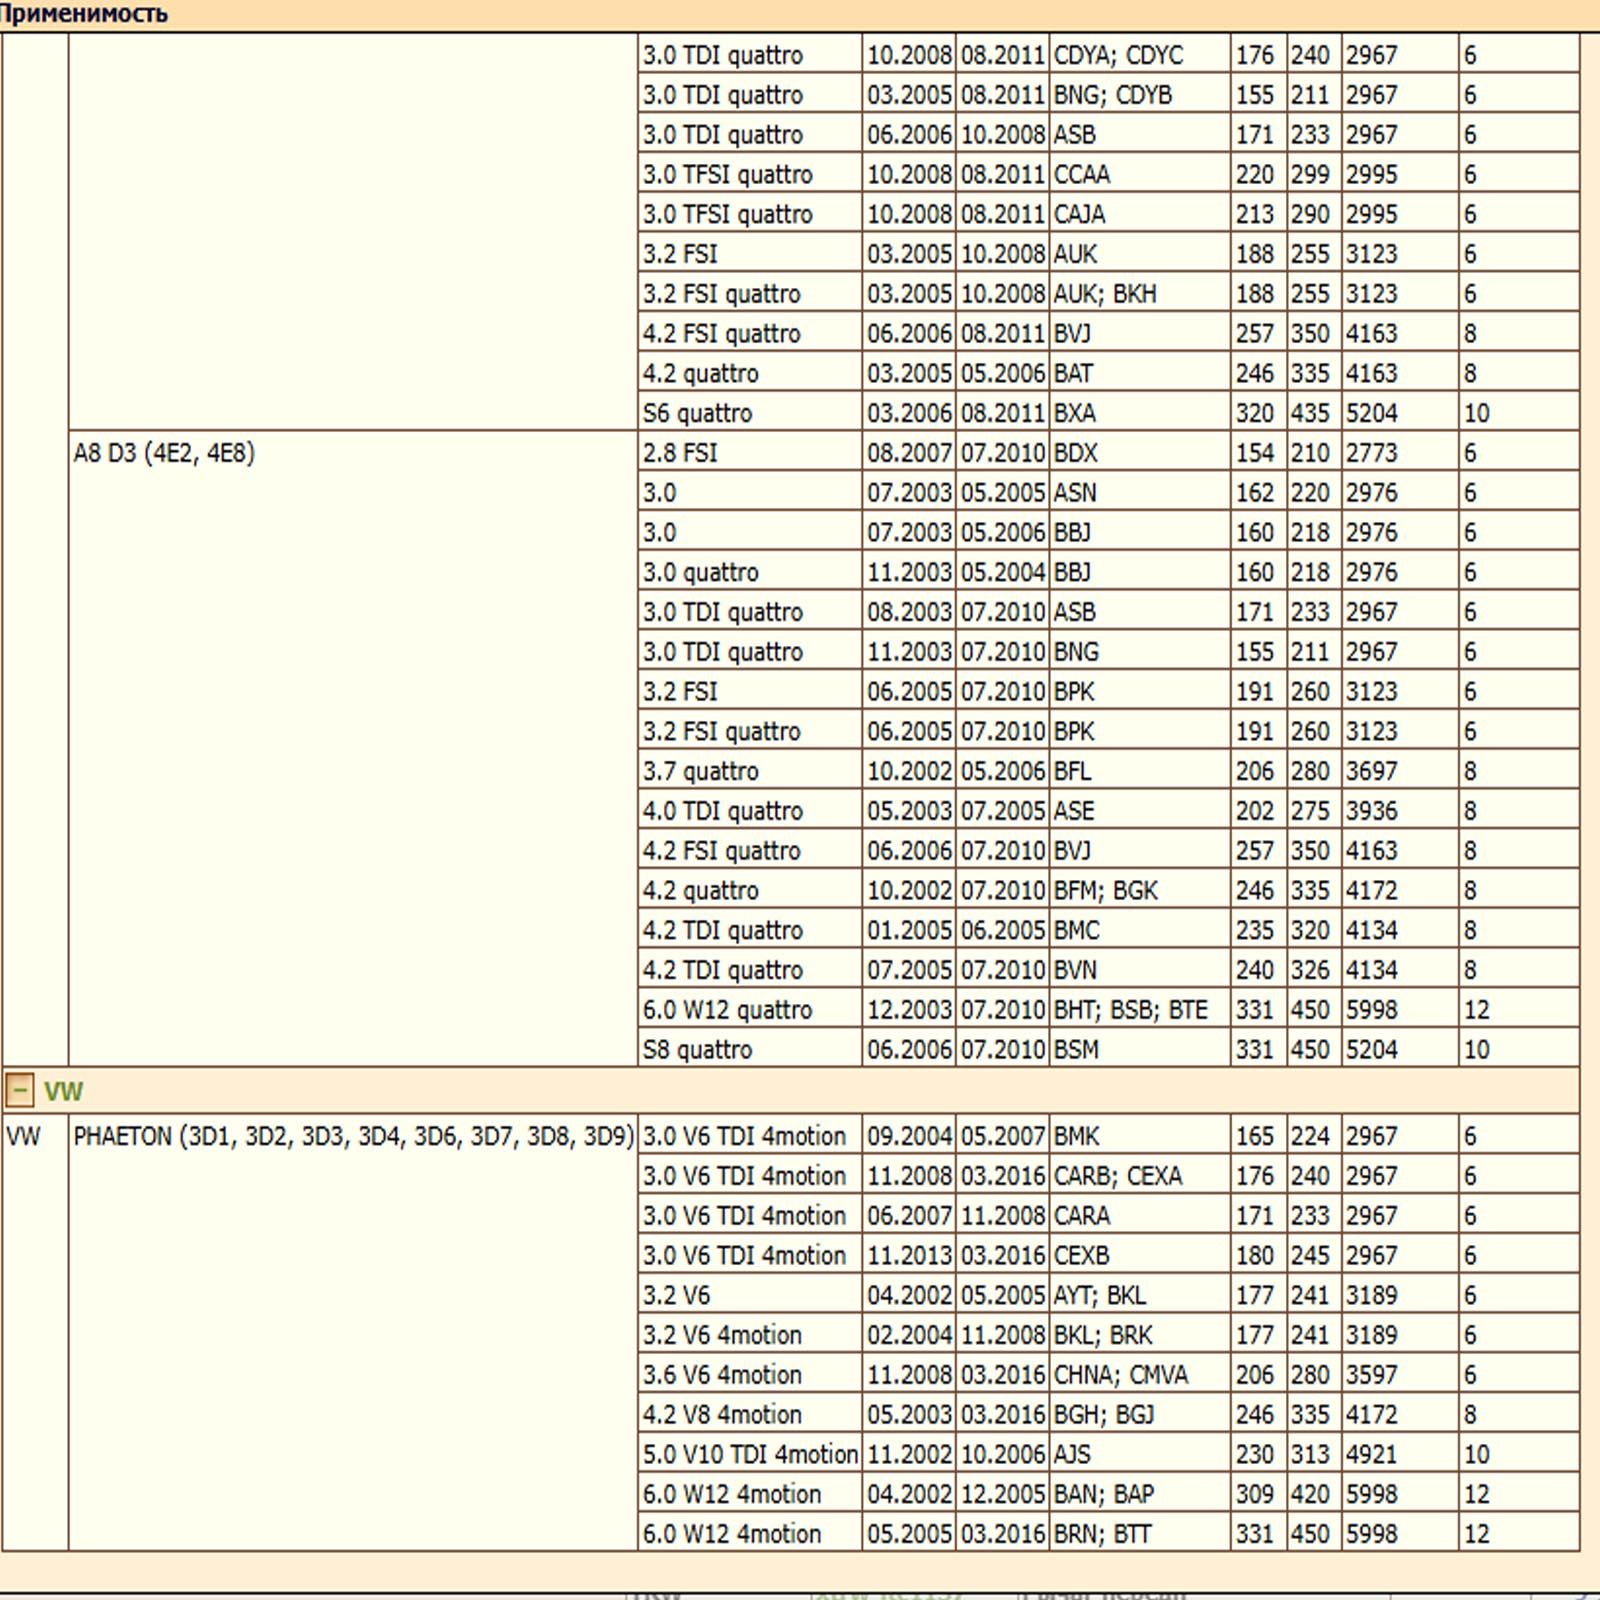Click power value 180 in CEXB row
The image size is (1600, 1600).
click(1254, 1255)
